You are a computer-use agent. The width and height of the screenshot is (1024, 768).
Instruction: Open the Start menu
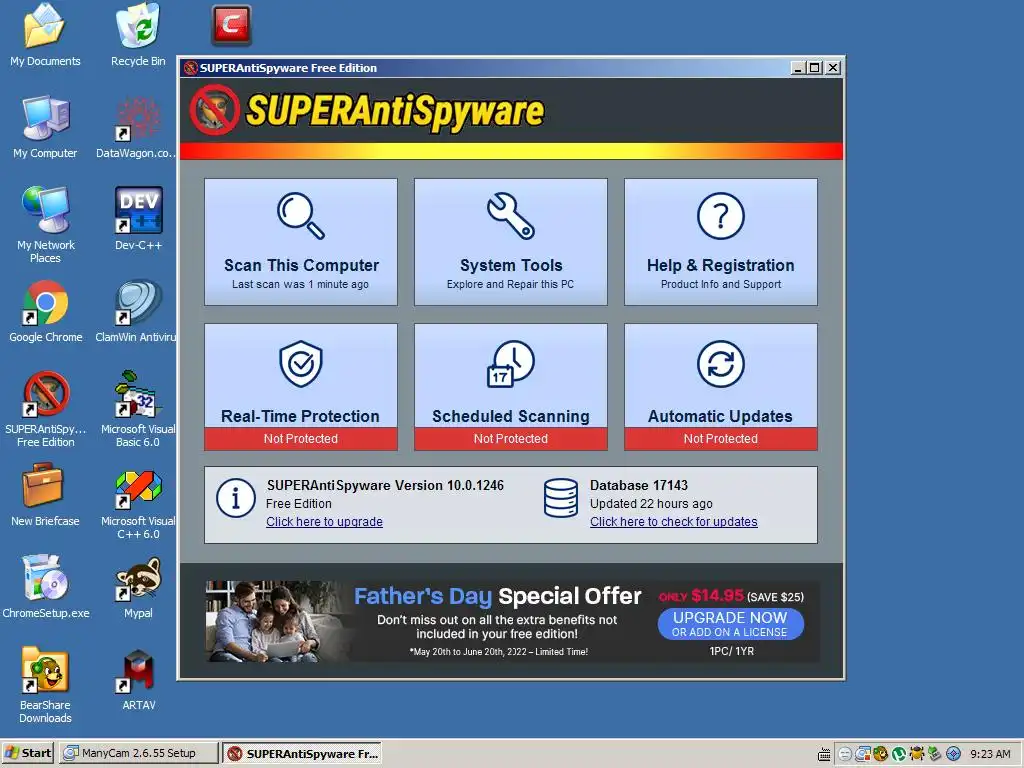click(x=28, y=753)
